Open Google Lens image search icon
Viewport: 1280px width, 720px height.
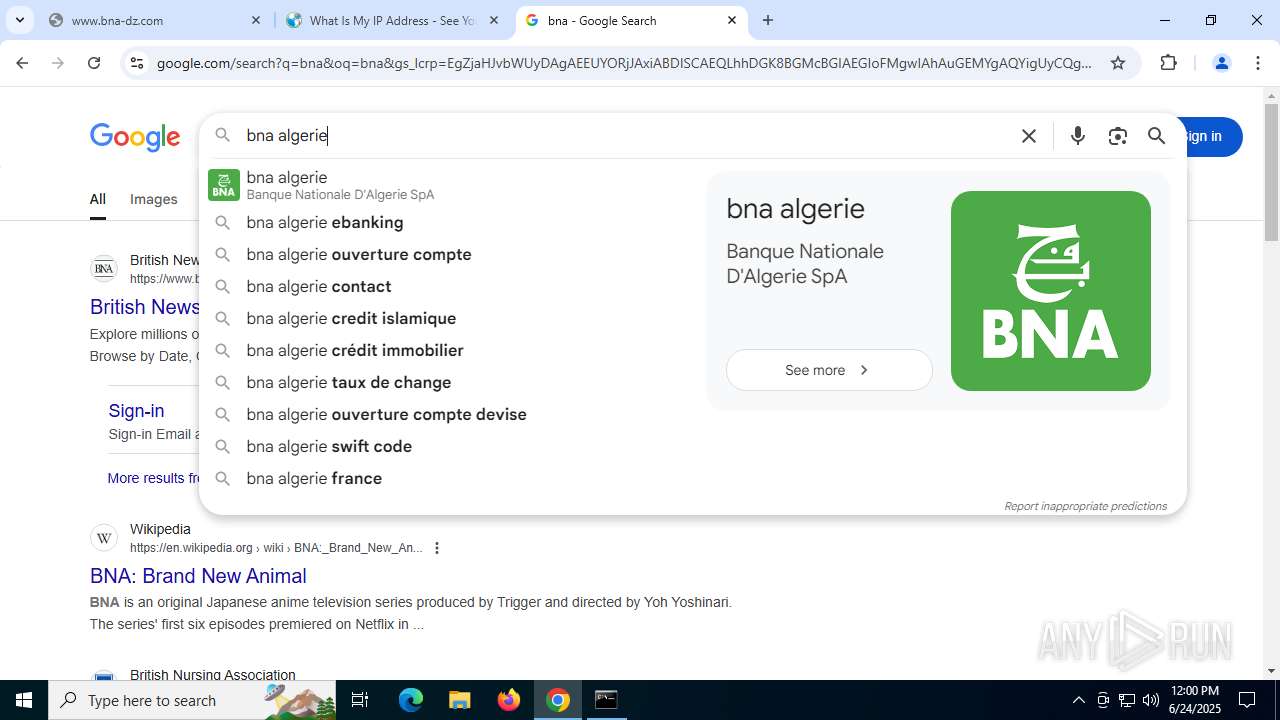1117,136
